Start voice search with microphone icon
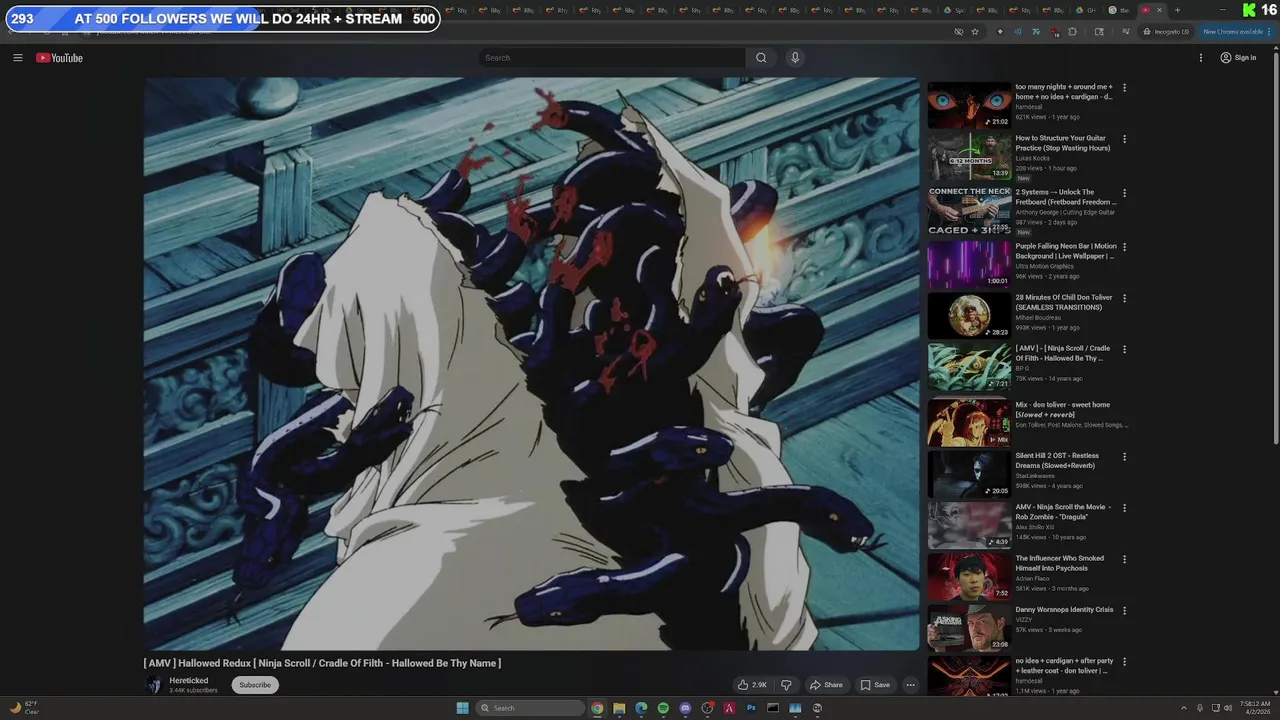This screenshot has height=720, width=1280. (x=795, y=58)
